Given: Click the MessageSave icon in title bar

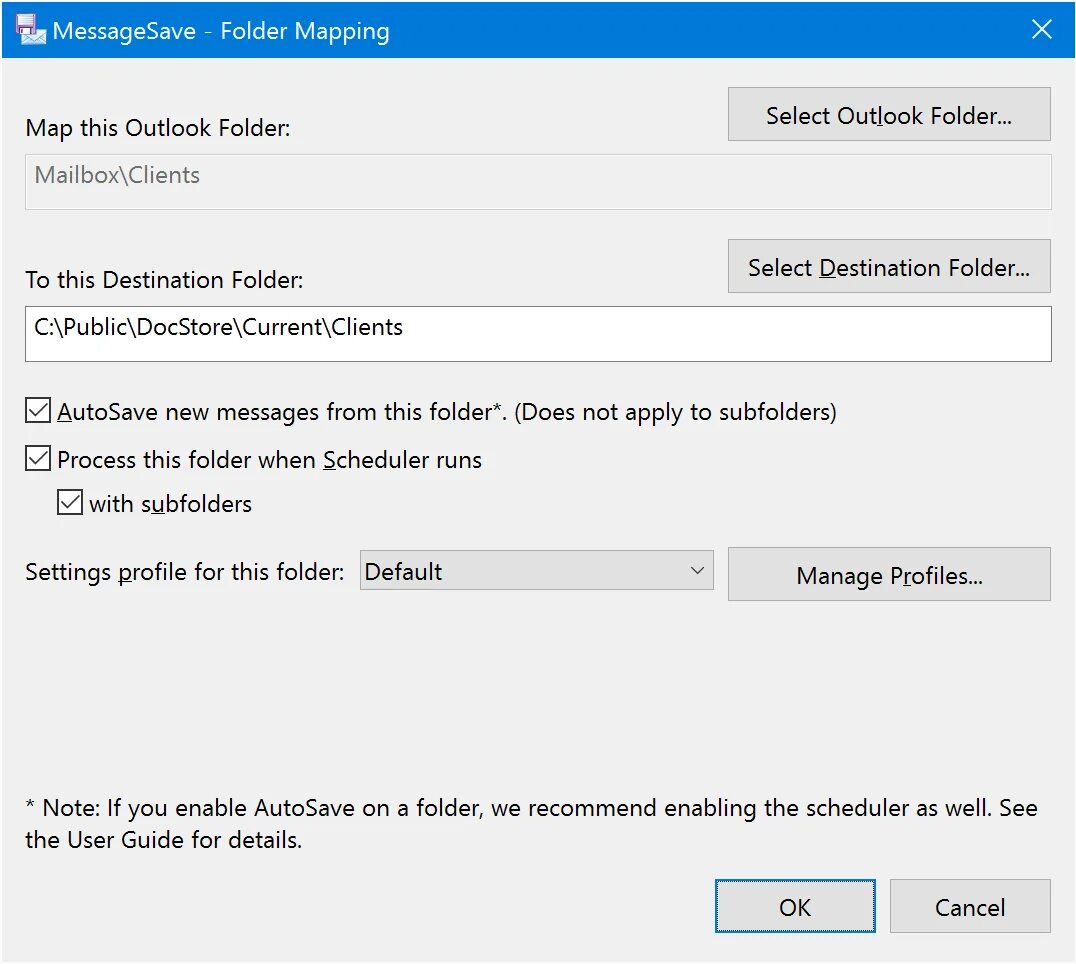Looking at the screenshot, I should [x=32, y=30].
